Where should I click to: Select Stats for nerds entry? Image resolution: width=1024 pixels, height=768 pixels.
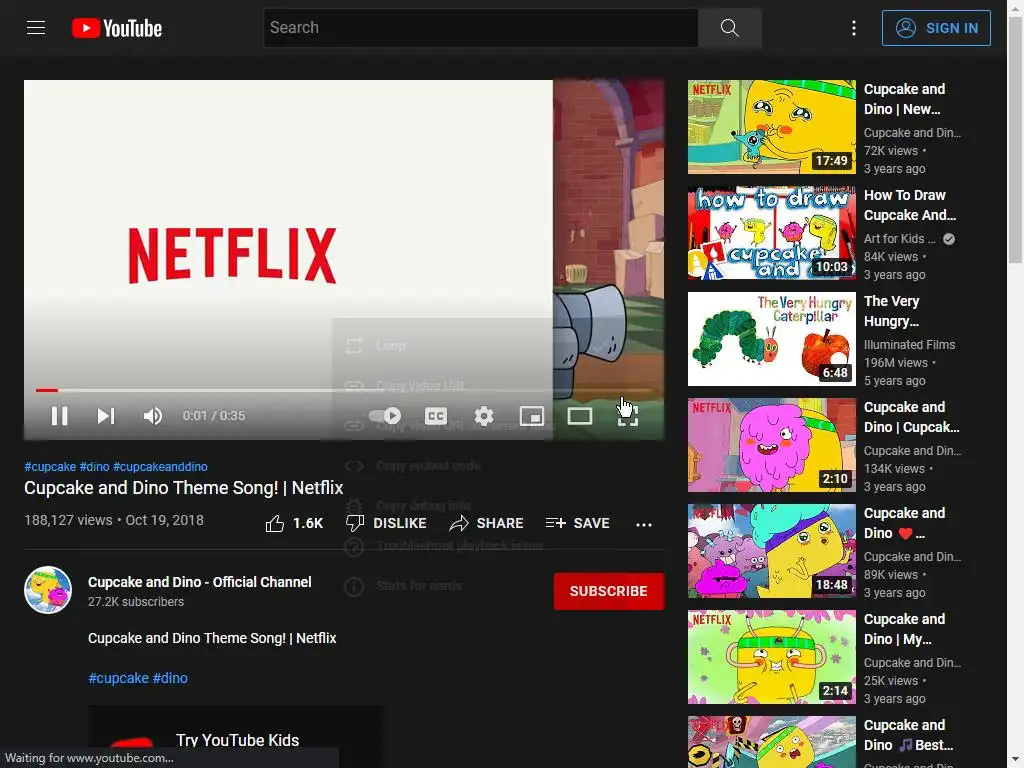pos(442,586)
